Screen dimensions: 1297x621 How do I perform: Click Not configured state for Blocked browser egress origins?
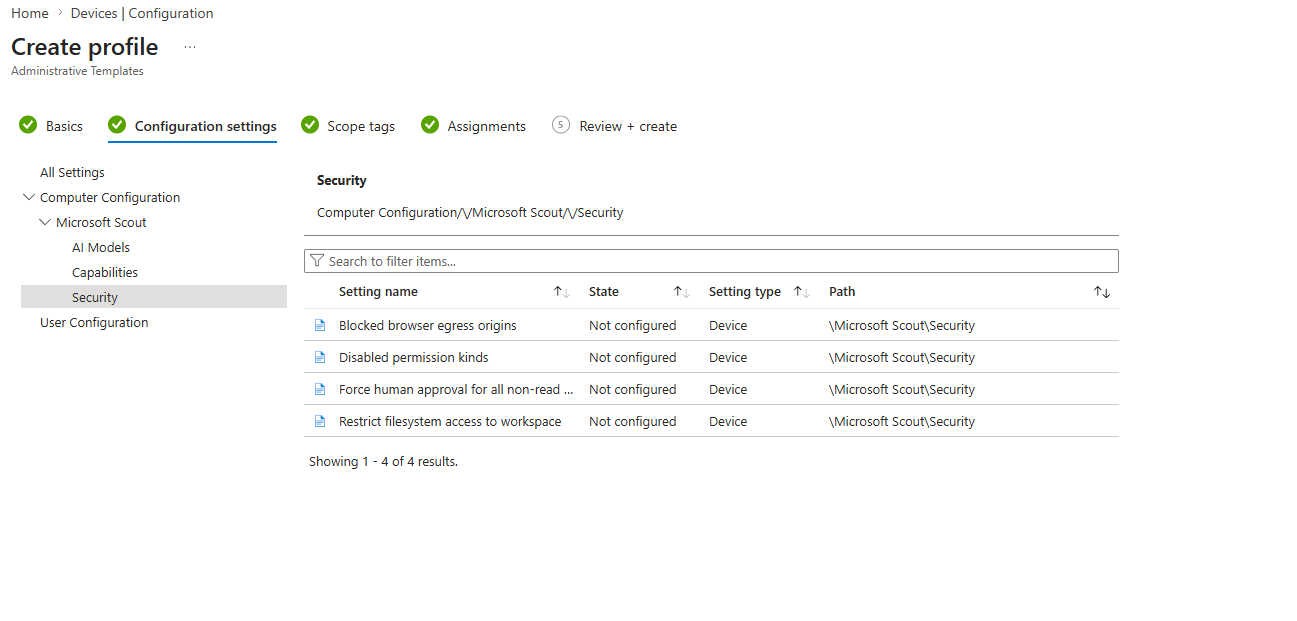coord(632,326)
